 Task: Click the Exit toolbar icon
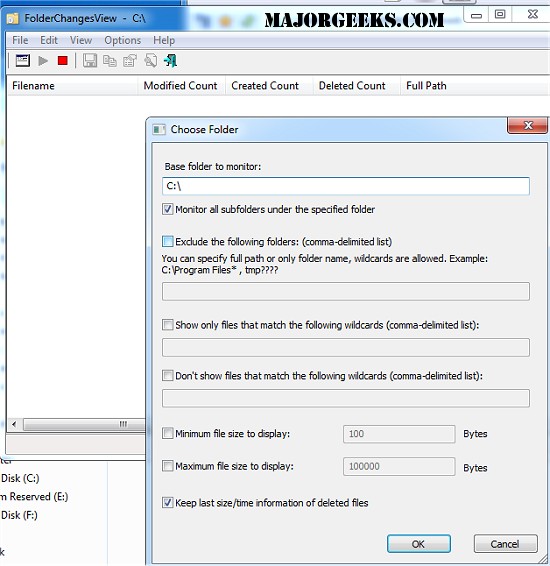click(170, 61)
